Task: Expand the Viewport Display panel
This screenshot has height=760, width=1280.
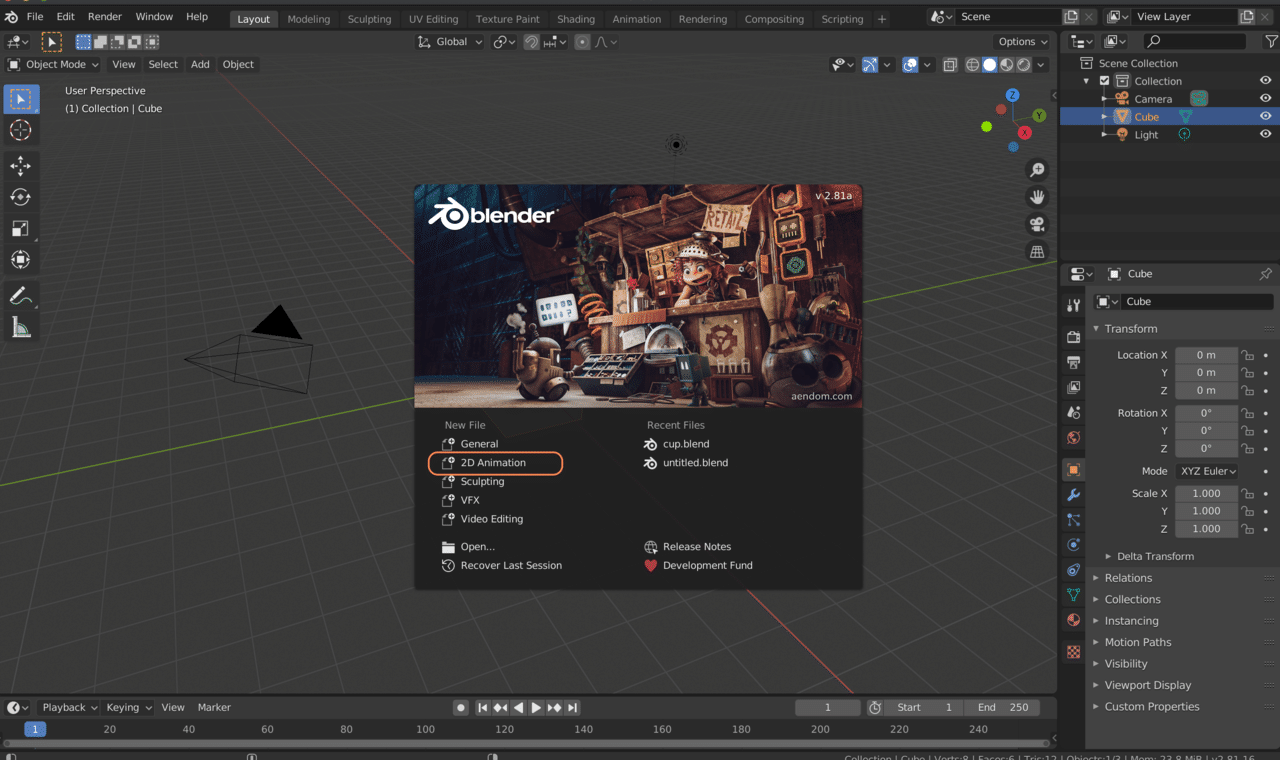Action: tap(1148, 685)
